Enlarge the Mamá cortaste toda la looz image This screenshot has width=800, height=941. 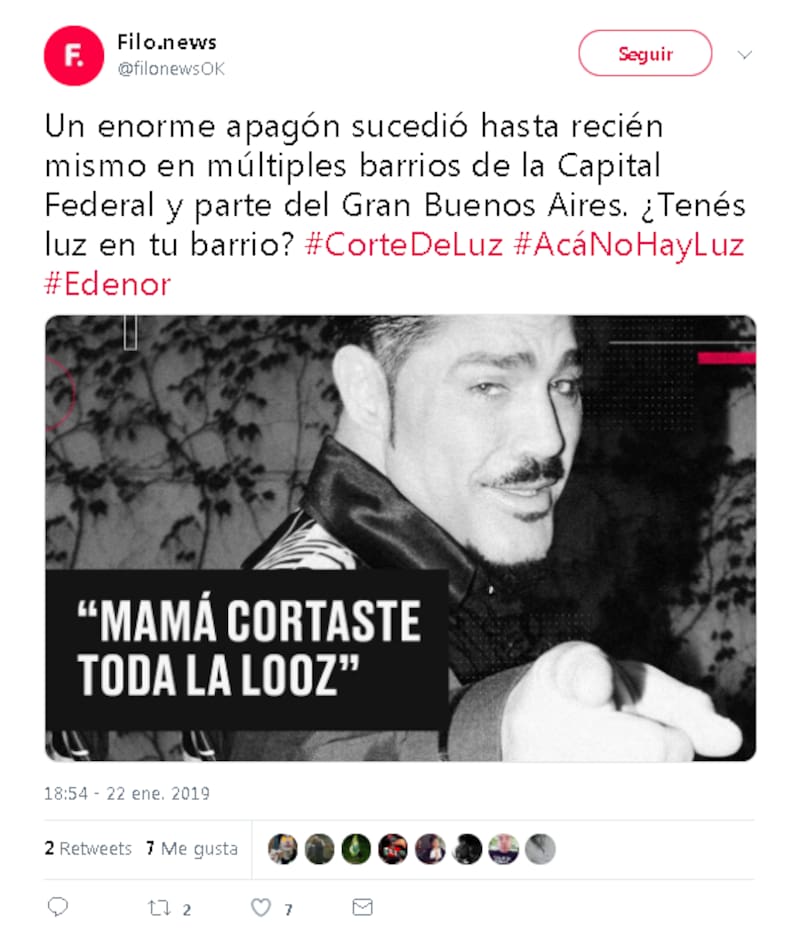point(400,538)
